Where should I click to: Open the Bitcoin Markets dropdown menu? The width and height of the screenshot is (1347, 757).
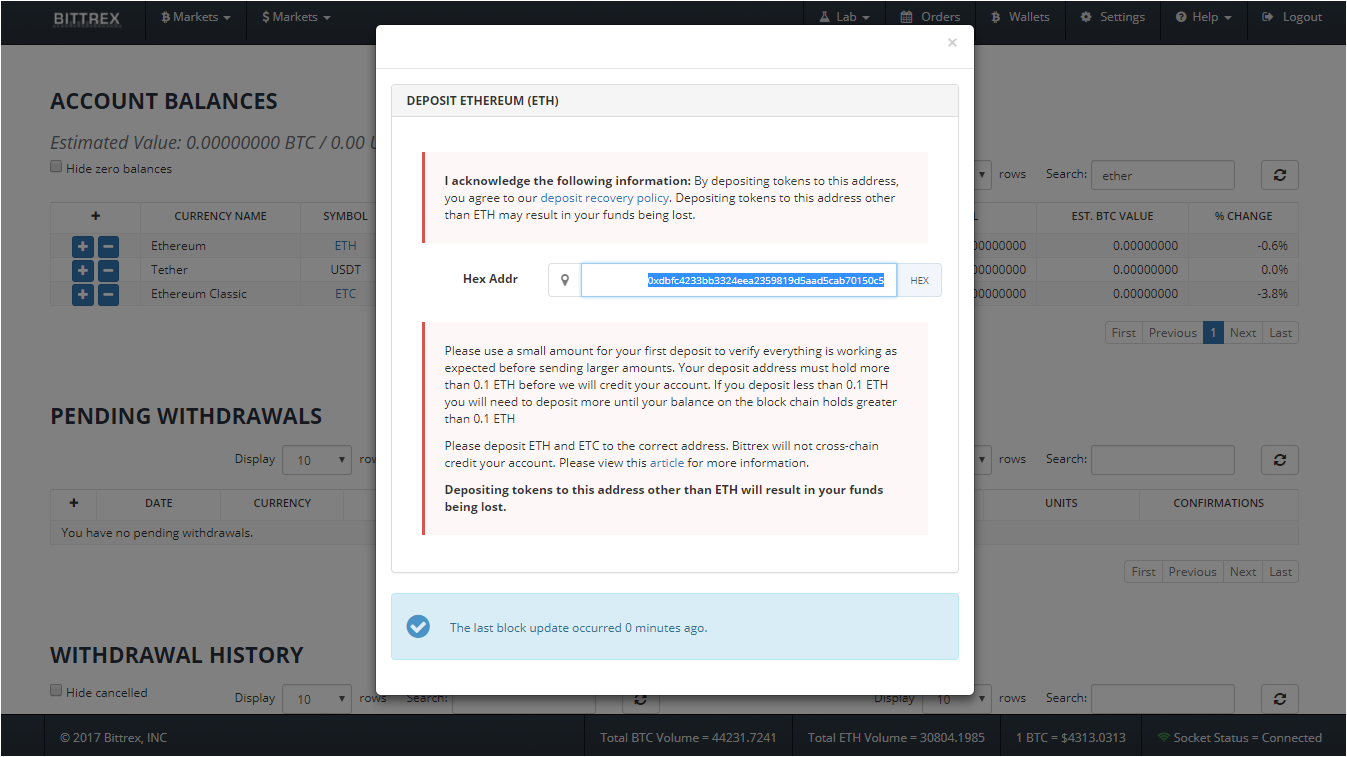[x=195, y=17]
